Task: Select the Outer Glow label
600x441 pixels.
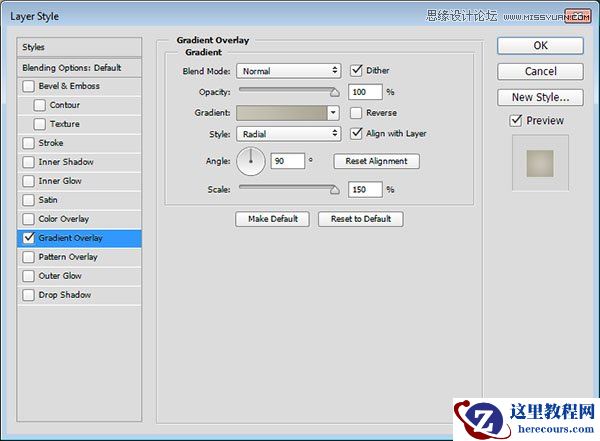Action: 60,276
